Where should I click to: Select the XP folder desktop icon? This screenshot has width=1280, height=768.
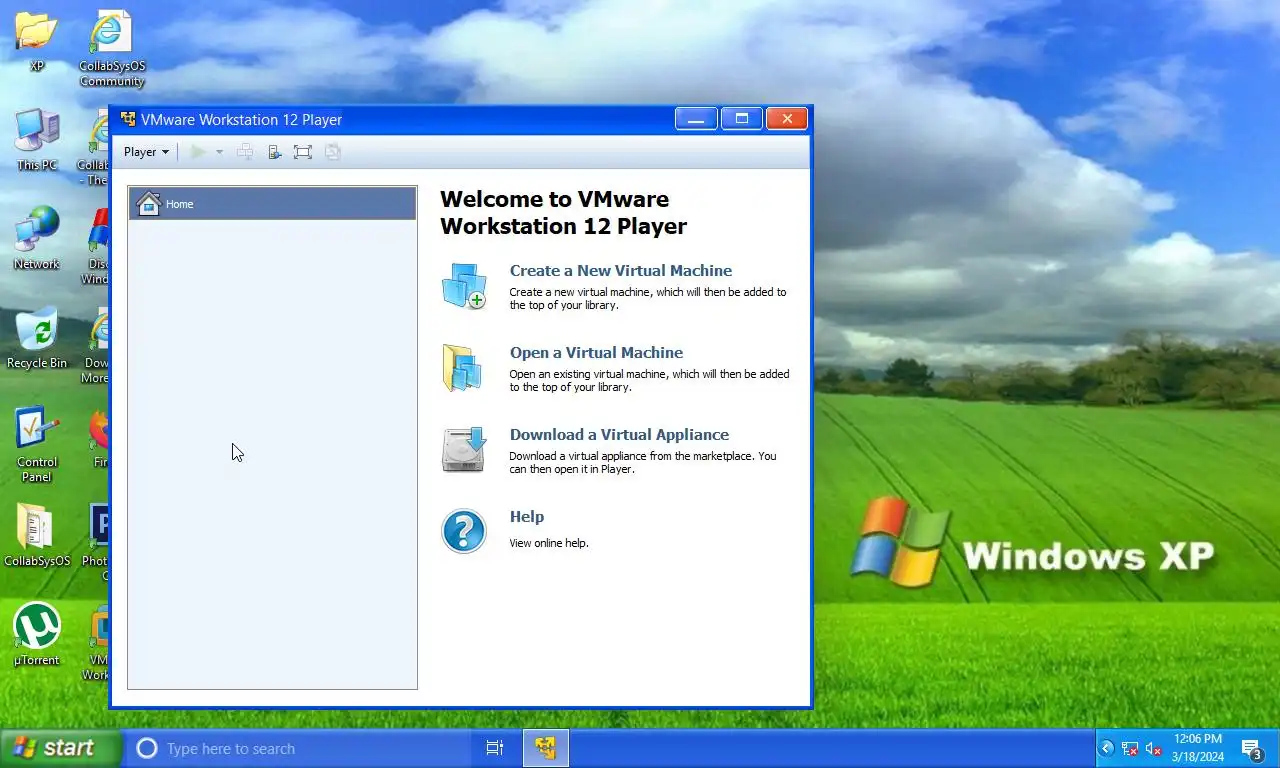coord(37,42)
